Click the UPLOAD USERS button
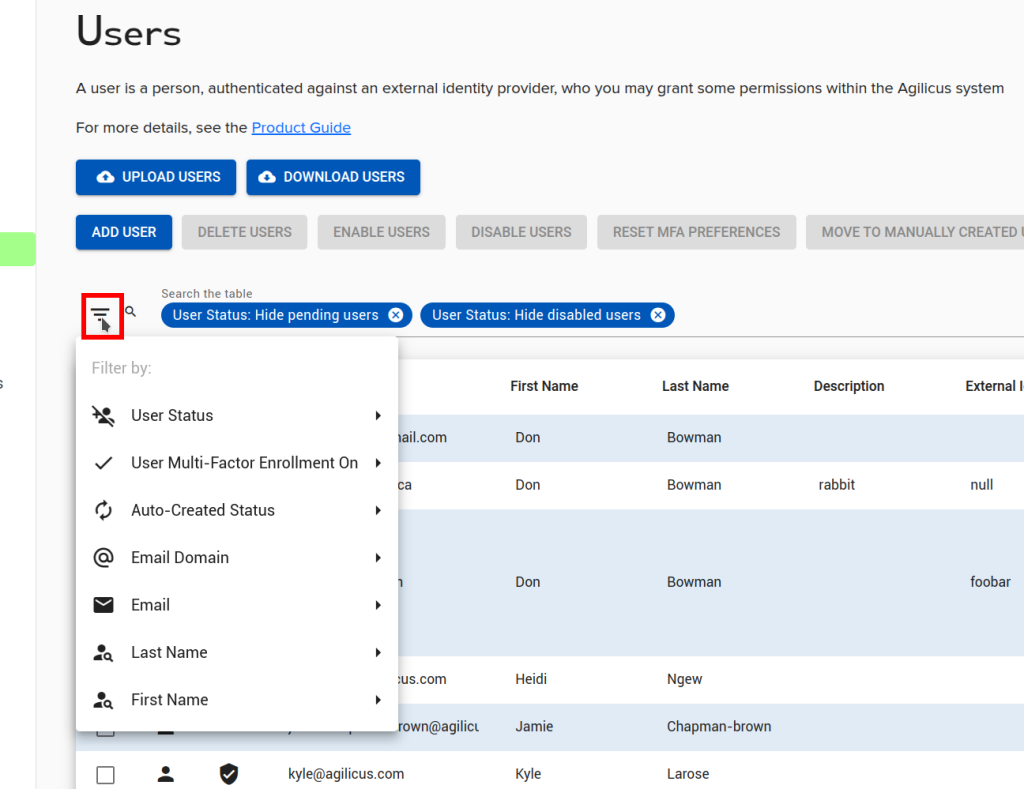 [x=156, y=177]
